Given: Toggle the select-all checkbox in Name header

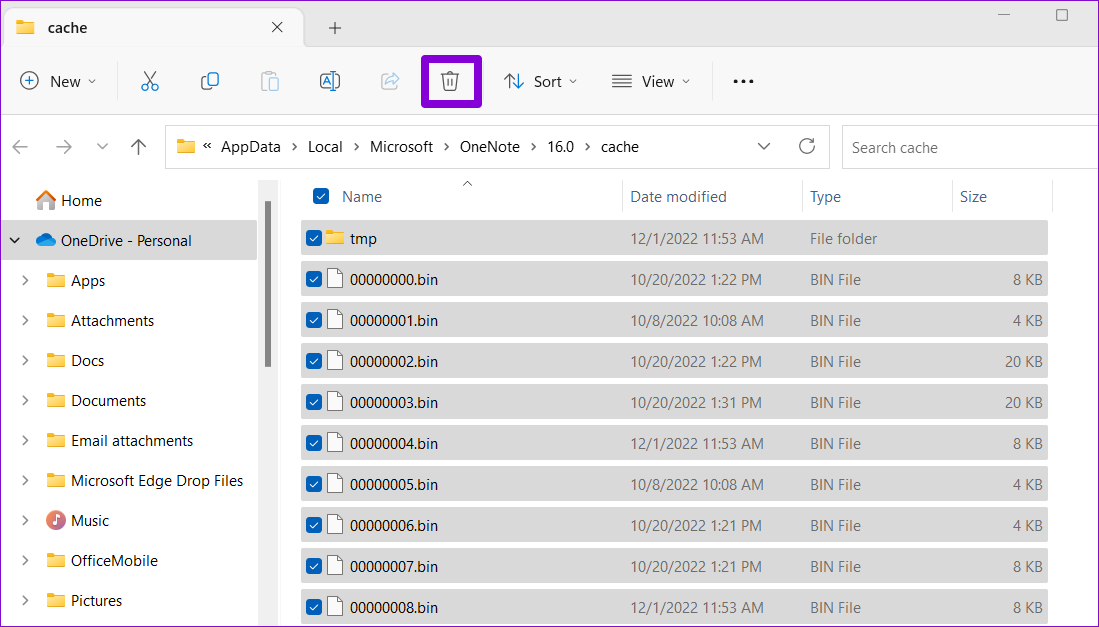Looking at the screenshot, I should pyautogui.click(x=320, y=196).
